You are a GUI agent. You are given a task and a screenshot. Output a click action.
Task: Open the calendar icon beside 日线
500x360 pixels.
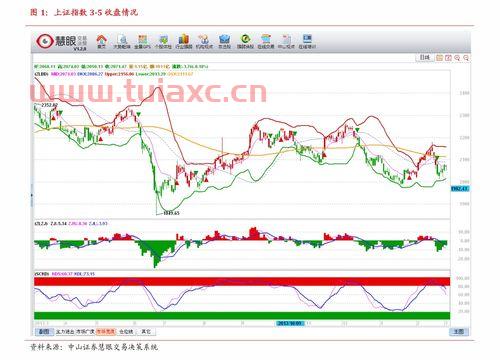439,58
